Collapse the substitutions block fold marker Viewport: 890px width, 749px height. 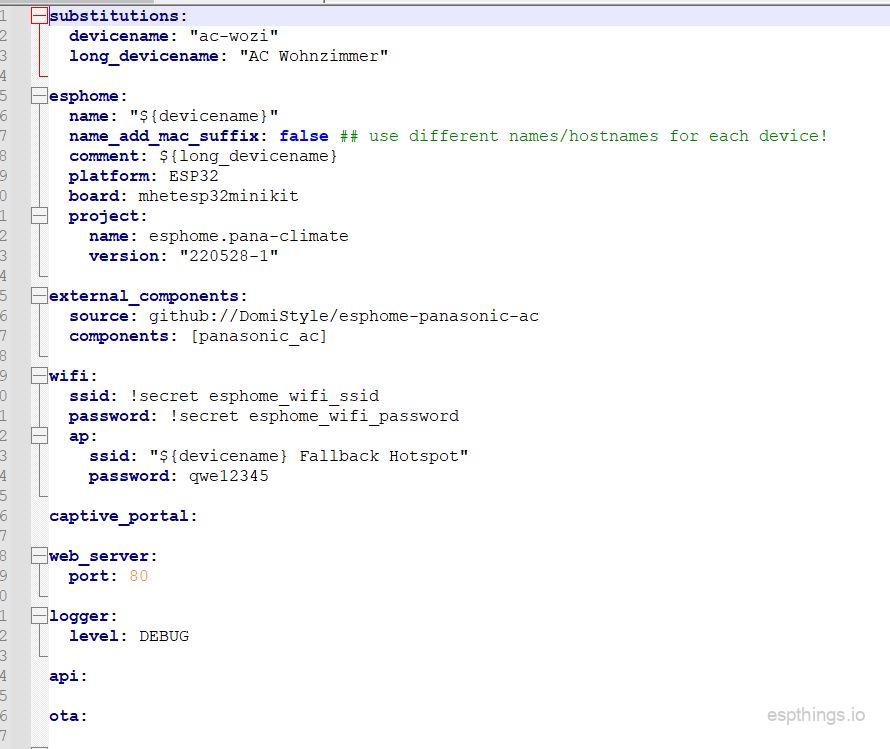pos(39,16)
